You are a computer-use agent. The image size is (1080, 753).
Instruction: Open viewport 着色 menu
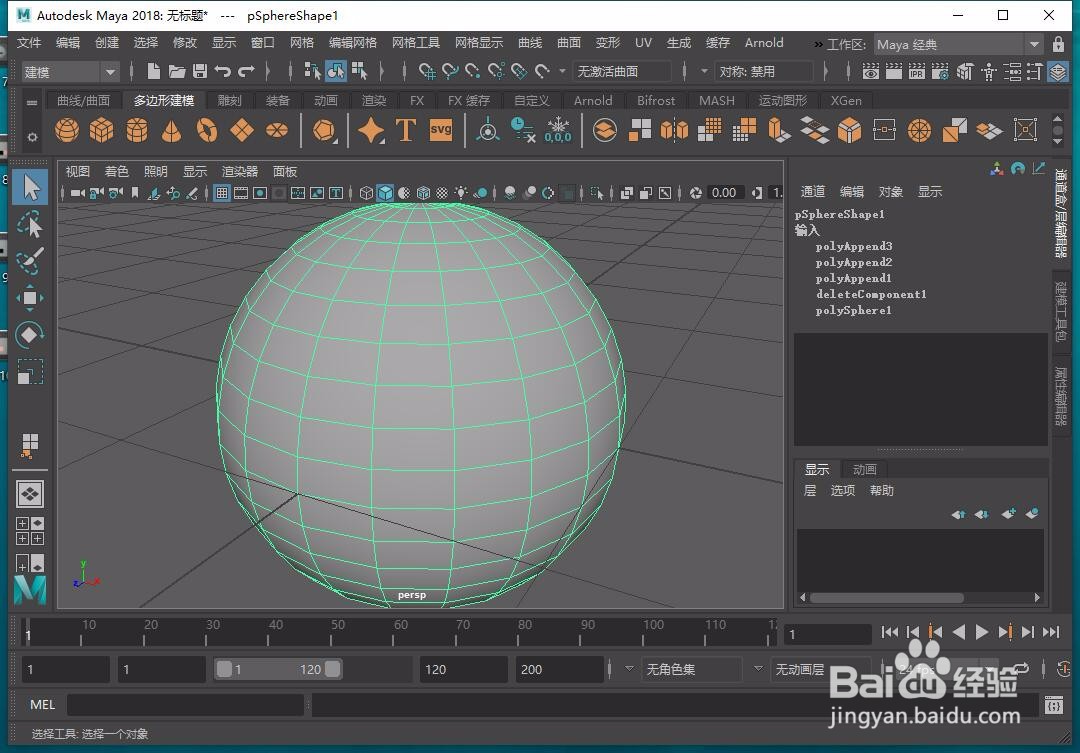click(x=116, y=172)
